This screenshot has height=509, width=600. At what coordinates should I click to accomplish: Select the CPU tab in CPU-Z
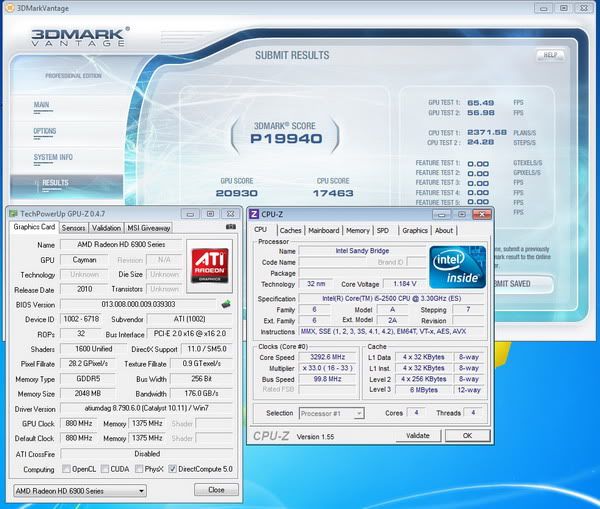261,230
